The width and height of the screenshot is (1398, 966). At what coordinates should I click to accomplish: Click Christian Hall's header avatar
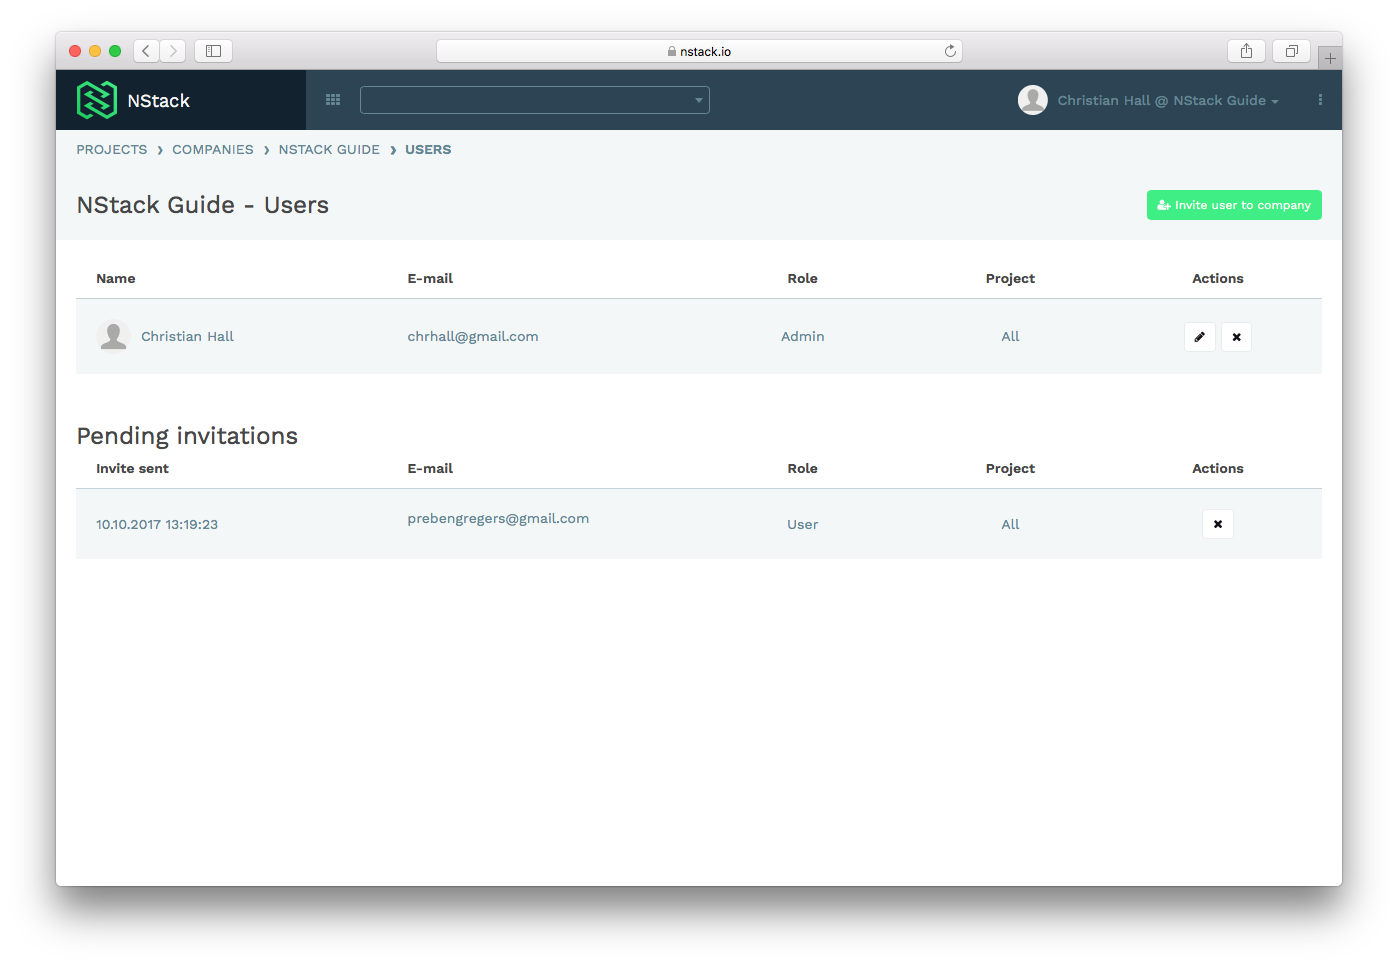point(1033,100)
